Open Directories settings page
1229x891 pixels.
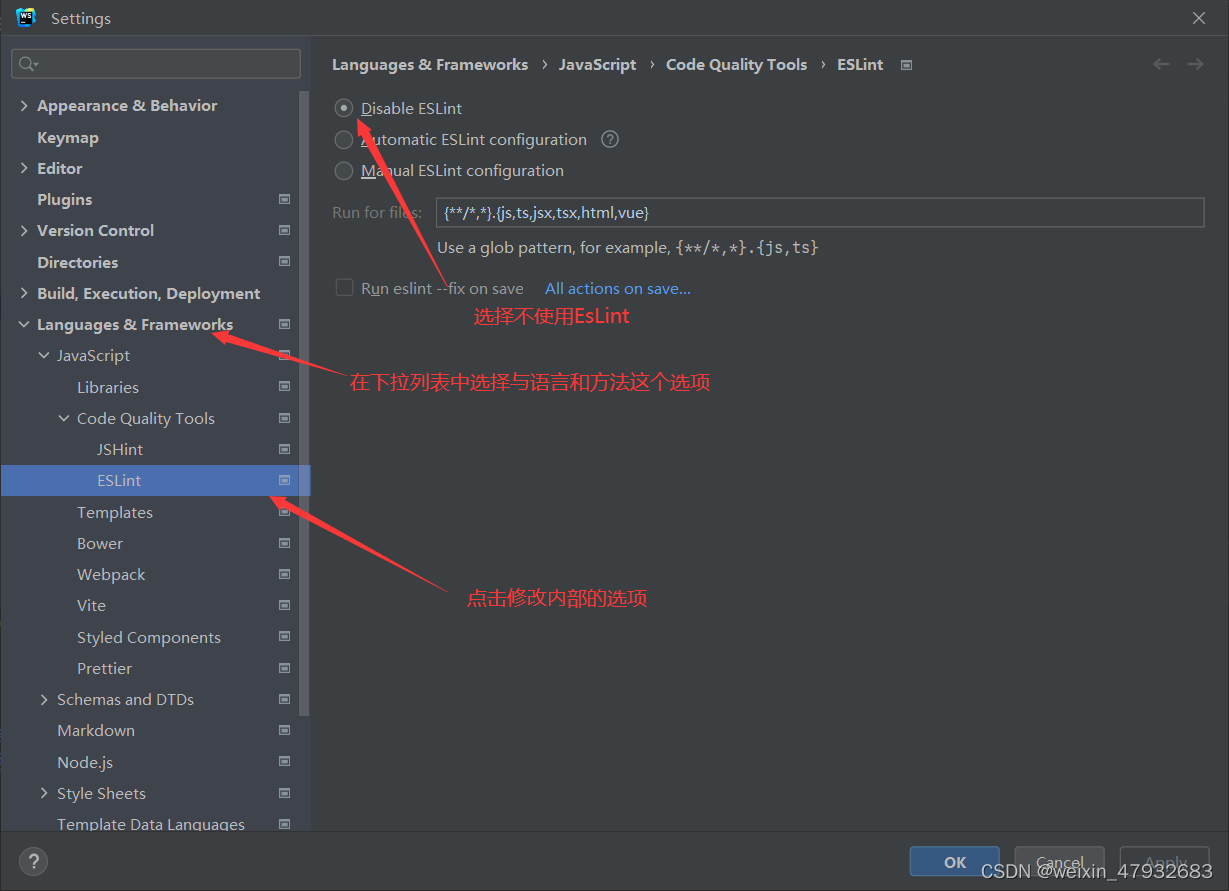pos(78,262)
